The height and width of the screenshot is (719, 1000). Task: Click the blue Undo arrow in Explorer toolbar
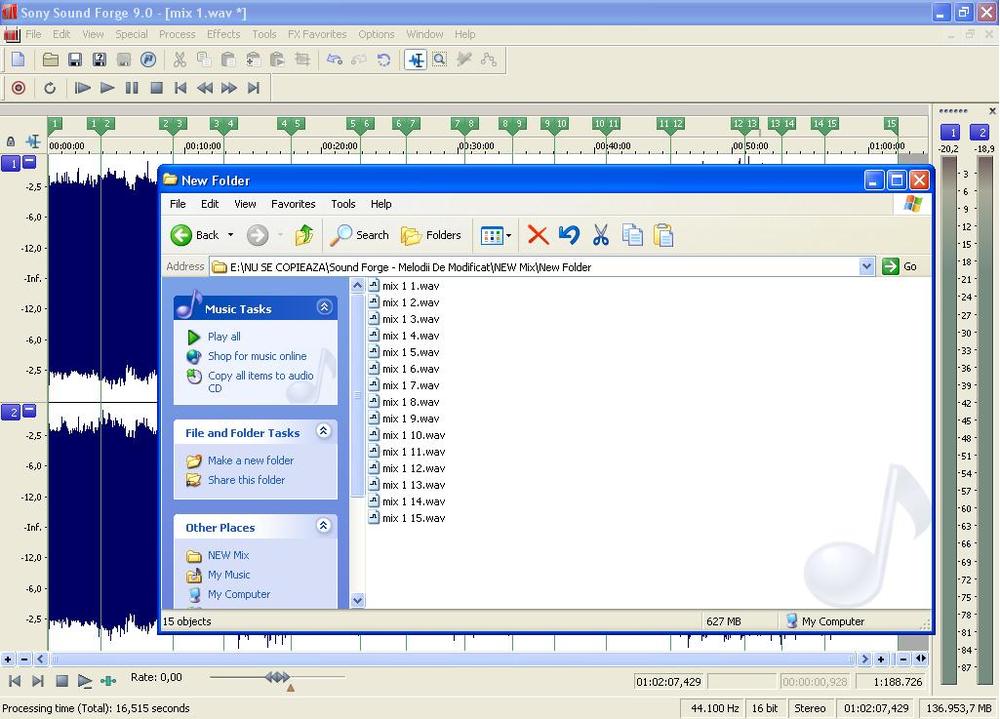(570, 235)
